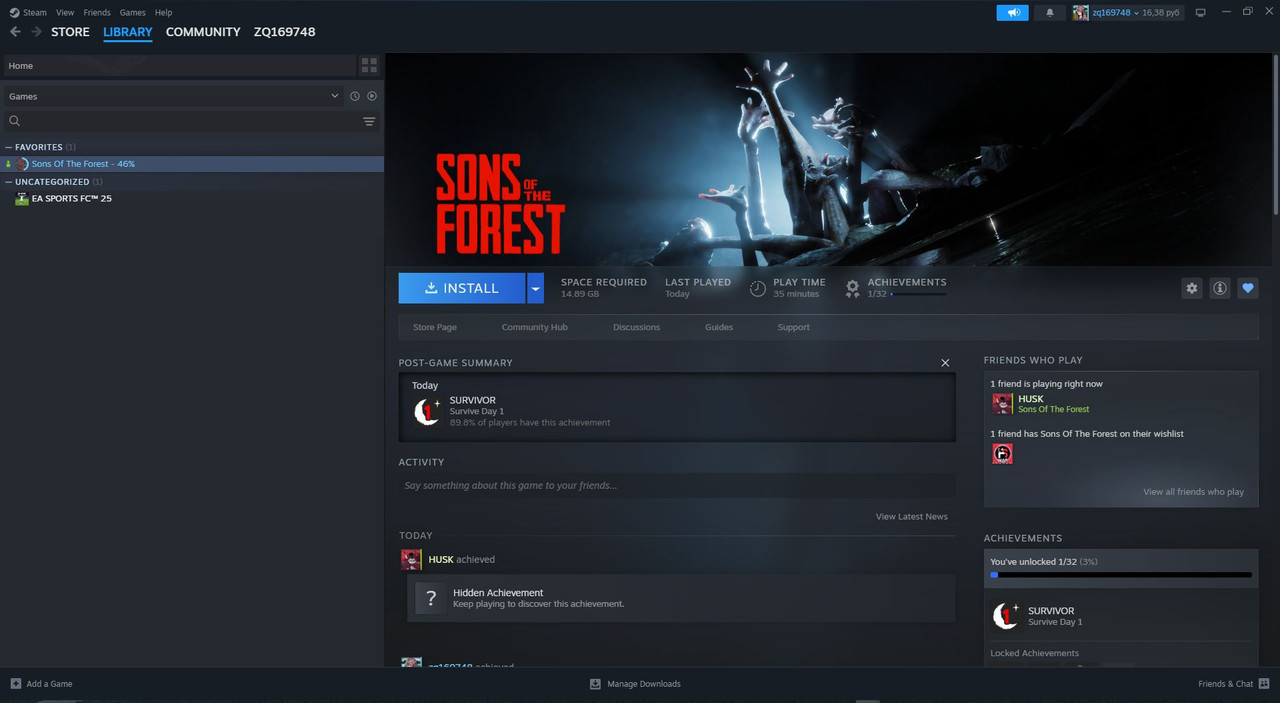The height and width of the screenshot is (703, 1280).
Task: Close the post-game summary with X
Action: [945, 363]
